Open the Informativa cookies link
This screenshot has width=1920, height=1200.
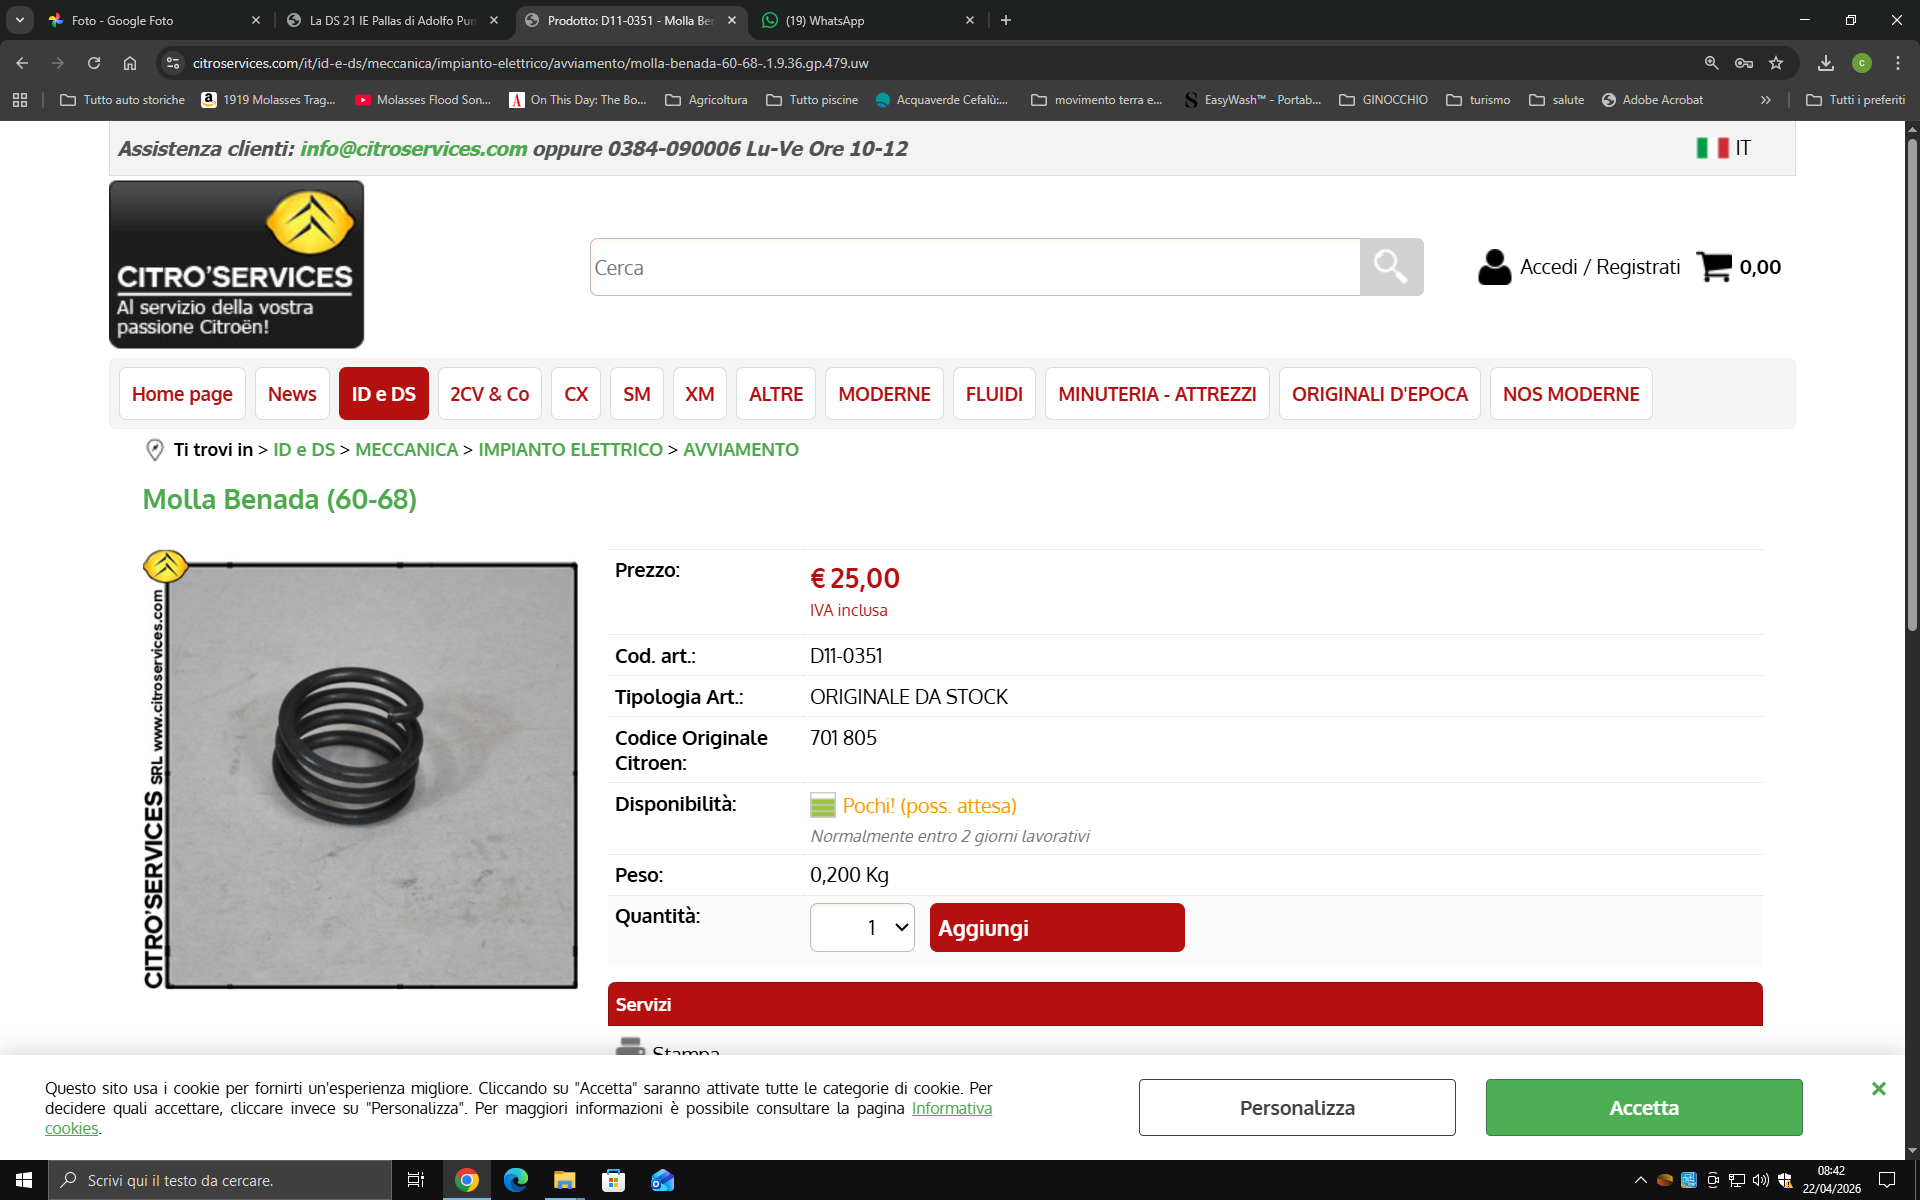(952, 1108)
